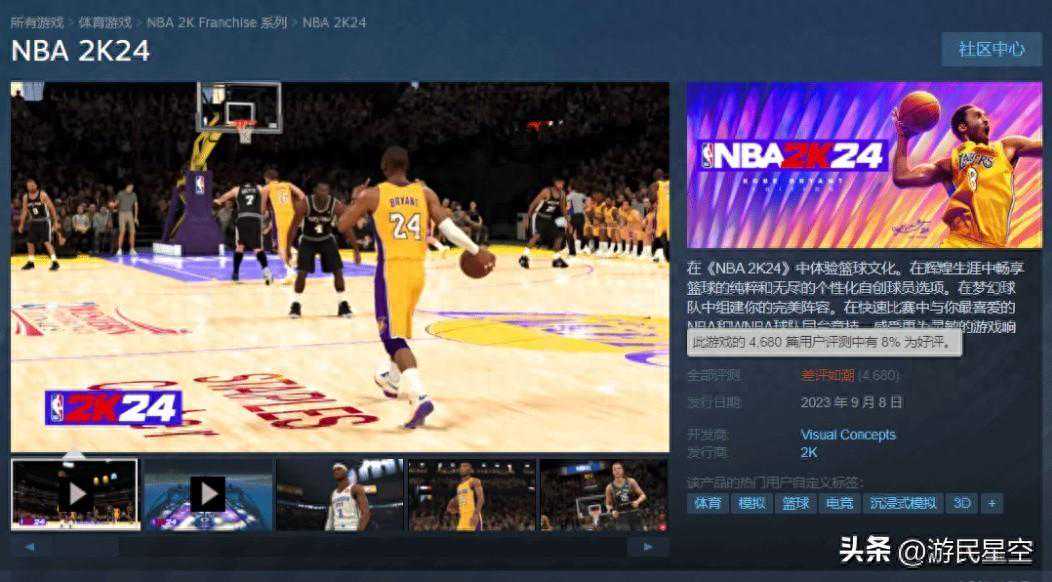View 差评如潮 review summary
This screenshot has height=582, width=1052.
pyautogui.click(x=827, y=375)
